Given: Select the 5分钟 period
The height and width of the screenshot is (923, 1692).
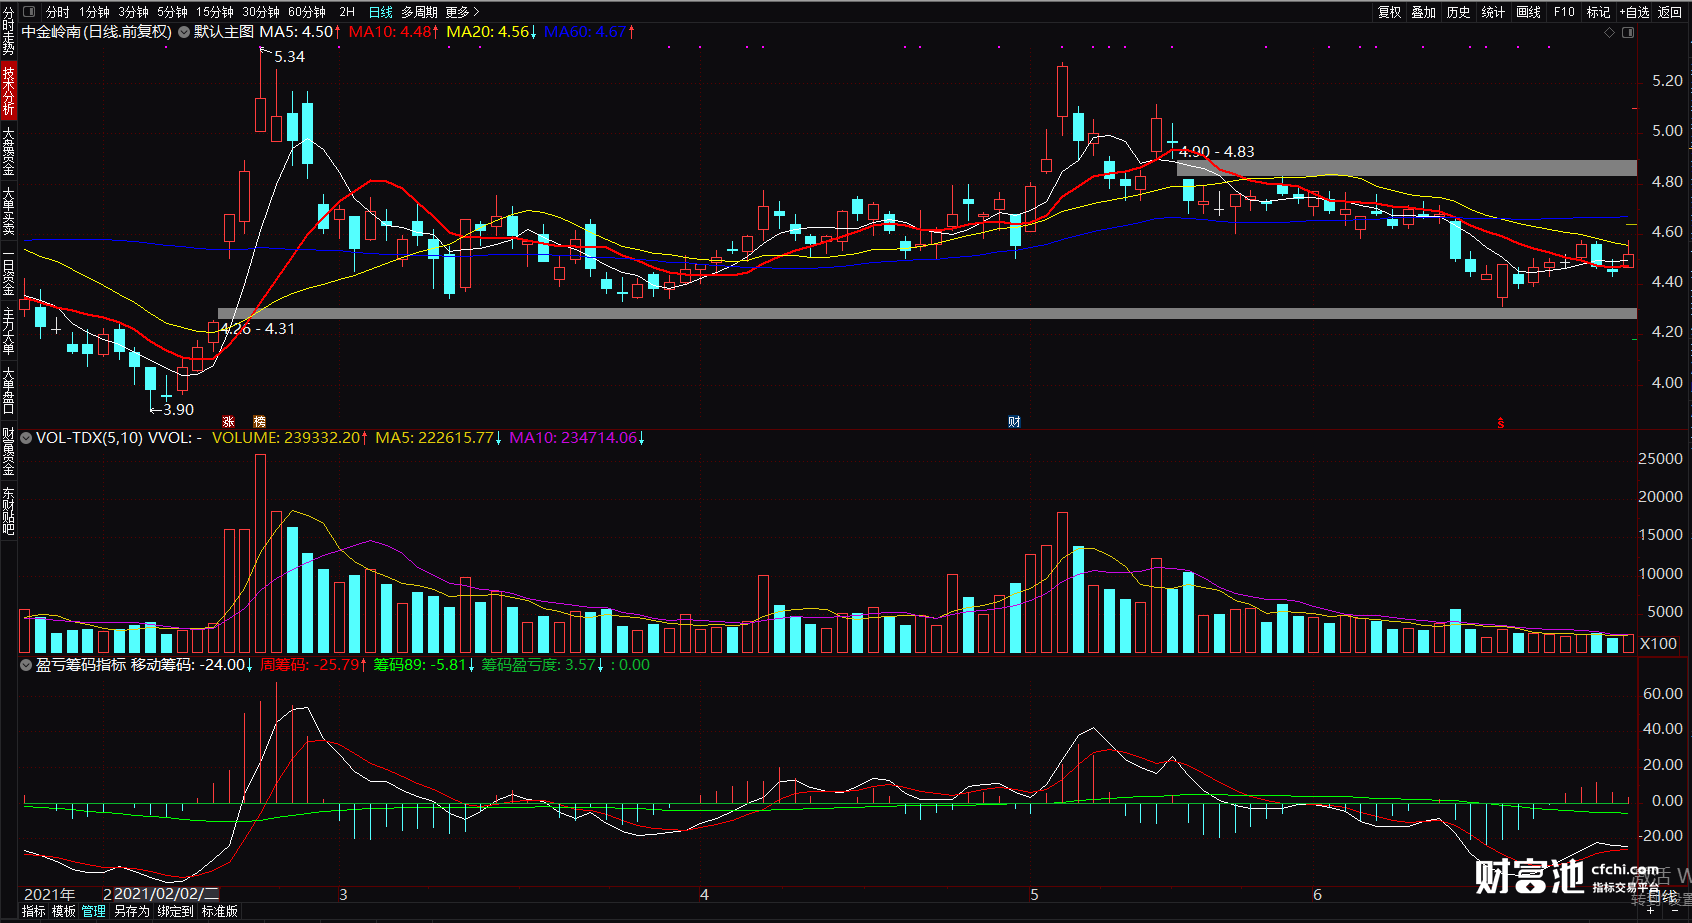Looking at the screenshot, I should (x=172, y=12).
